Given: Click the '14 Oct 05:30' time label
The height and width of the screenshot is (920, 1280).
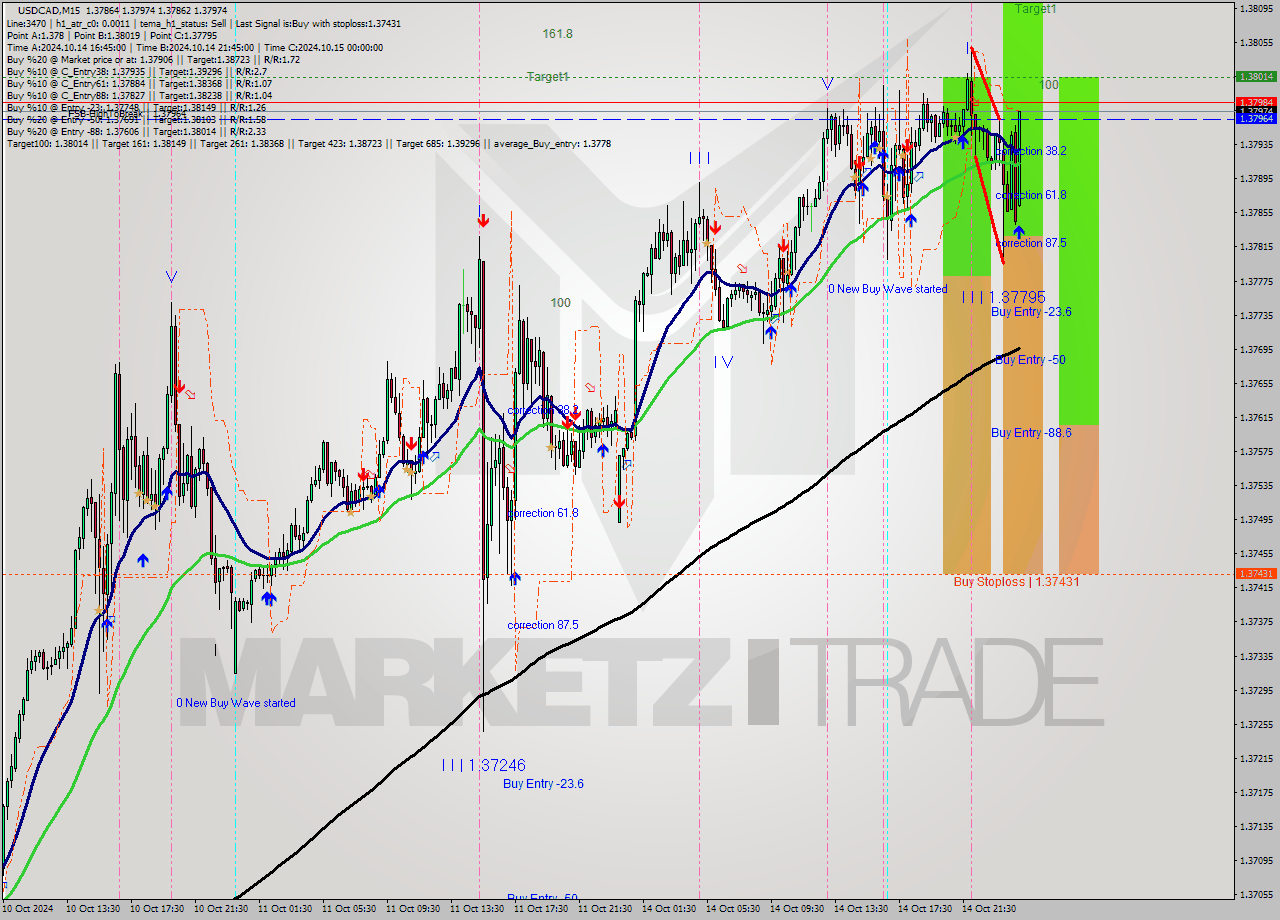Looking at the screenshot, I should [734, 909].
